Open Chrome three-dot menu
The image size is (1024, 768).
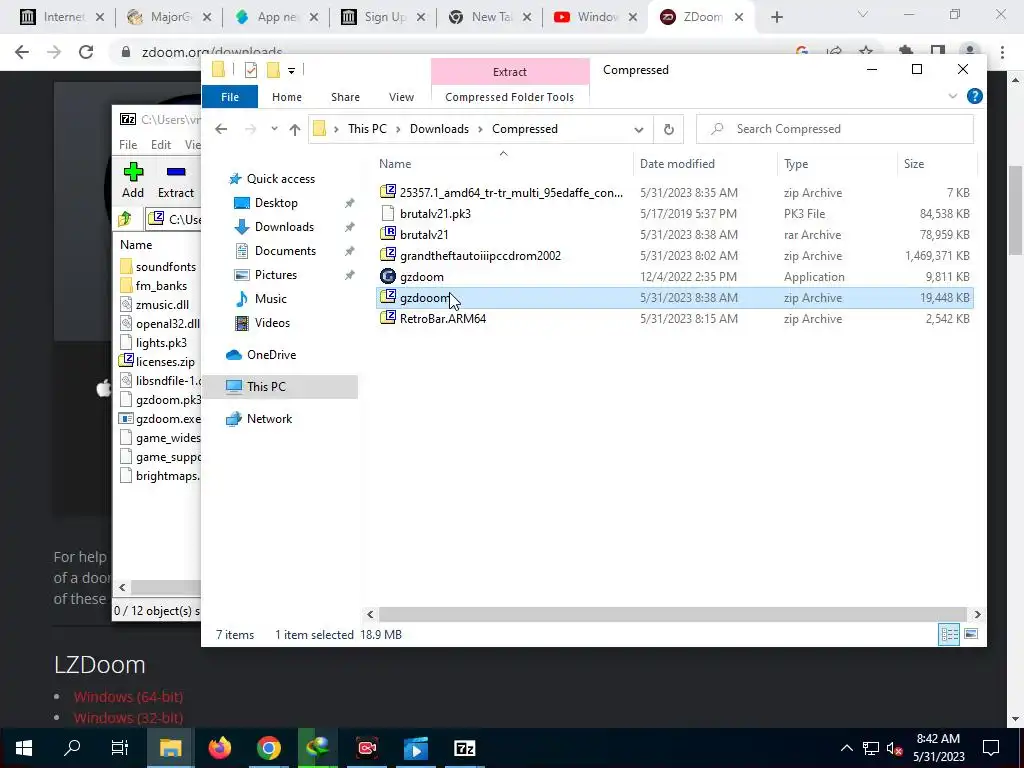click(1002, 52)
